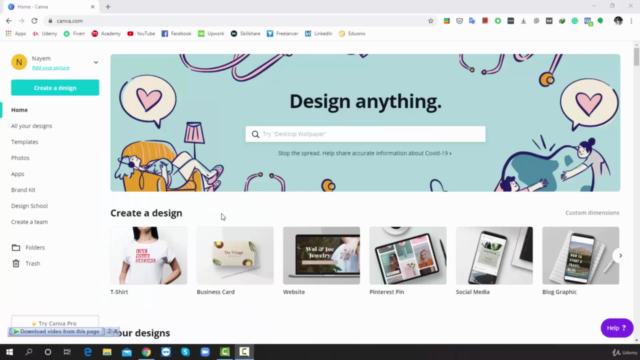Open the Academy bookmark
This screenshot has height=360, width=640.
click(106, 33)
